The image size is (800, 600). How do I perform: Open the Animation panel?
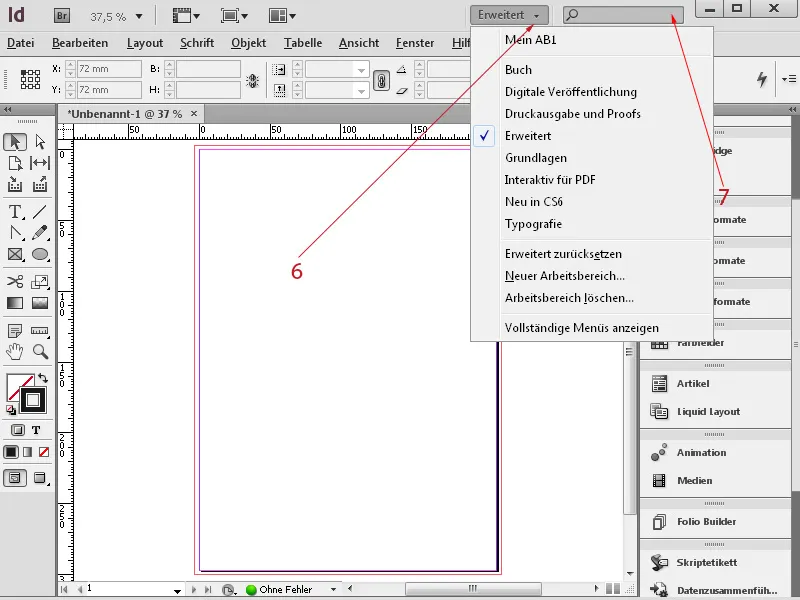(x=700, y=453)
